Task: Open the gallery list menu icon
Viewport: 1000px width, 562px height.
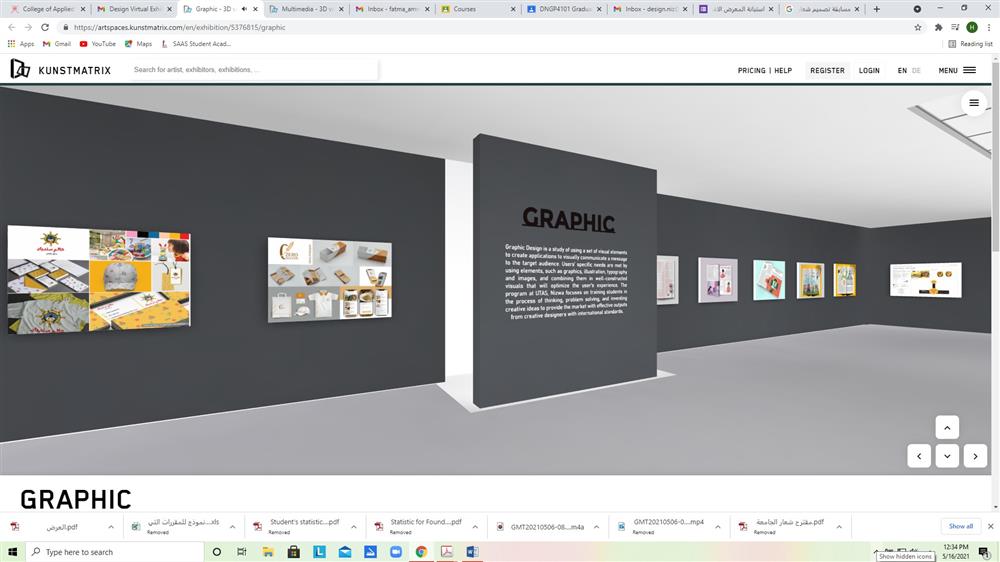Action: pos(974,103)
